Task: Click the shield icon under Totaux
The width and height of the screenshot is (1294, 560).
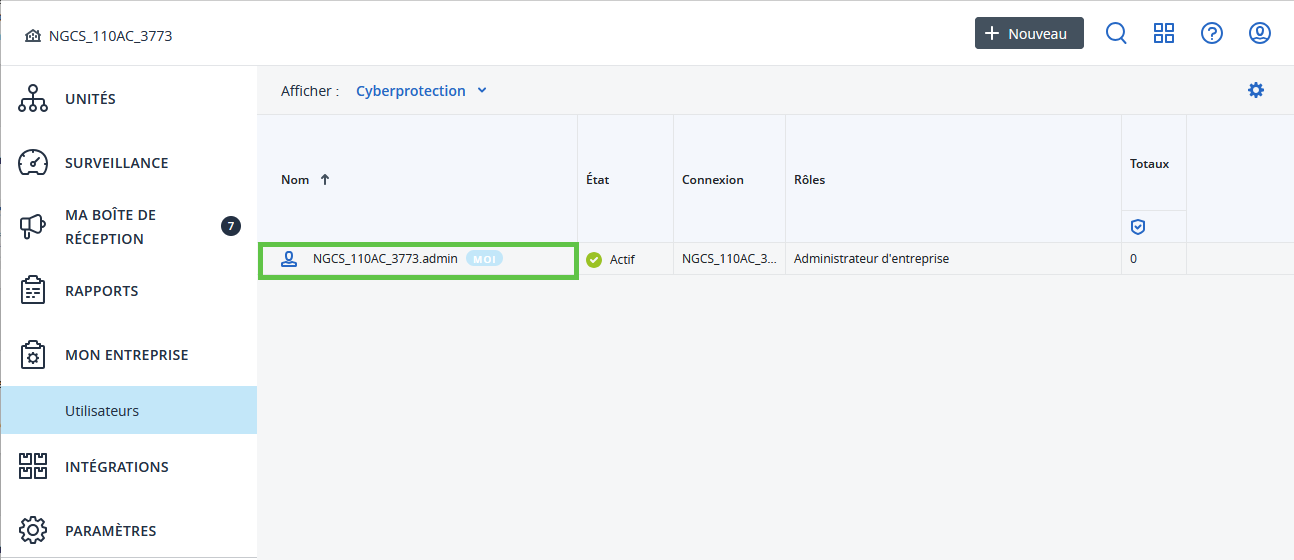Action: (x=1137, y=227)
